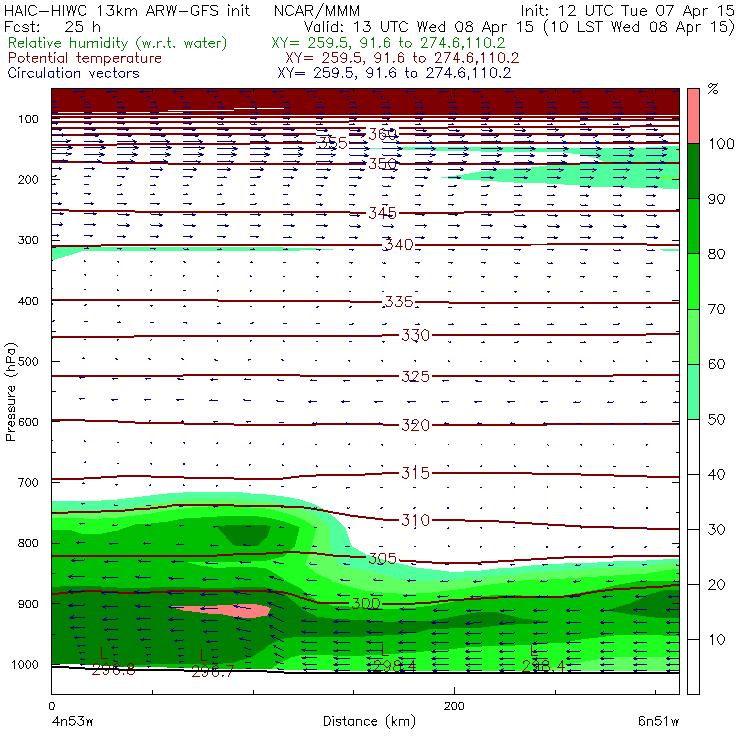
Task: Click the red XY= 259.5, 91.6 coordinates text
Action: 402,58
